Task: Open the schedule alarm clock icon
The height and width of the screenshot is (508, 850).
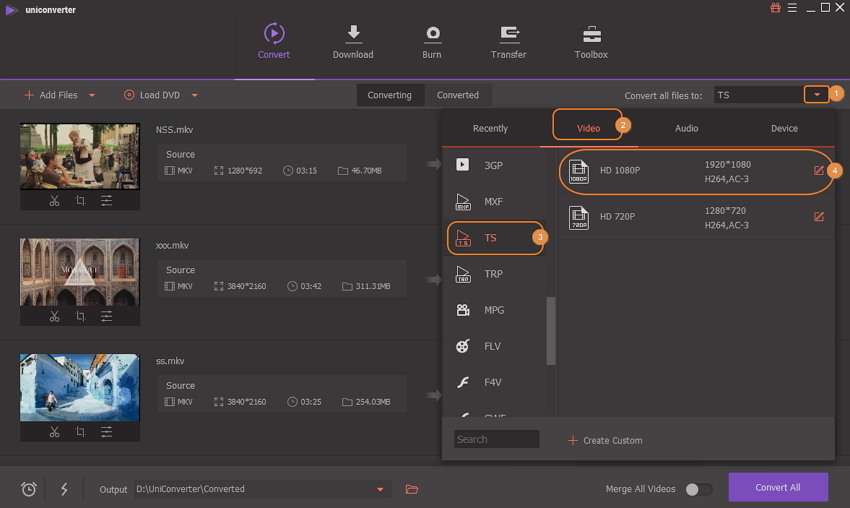Action: coord(29,489)
